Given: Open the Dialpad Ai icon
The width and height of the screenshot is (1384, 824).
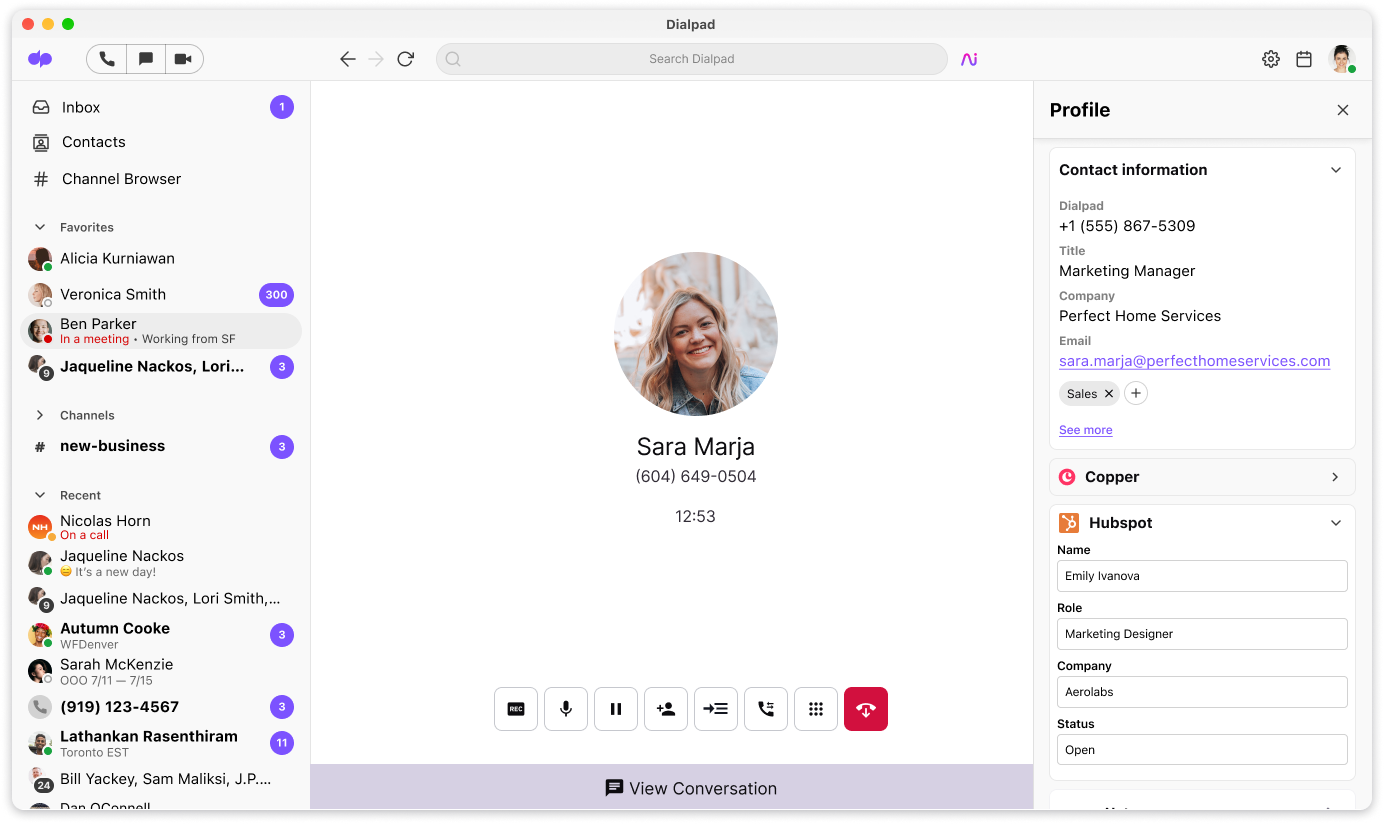Looking at the screenshot, I should 968,59.
